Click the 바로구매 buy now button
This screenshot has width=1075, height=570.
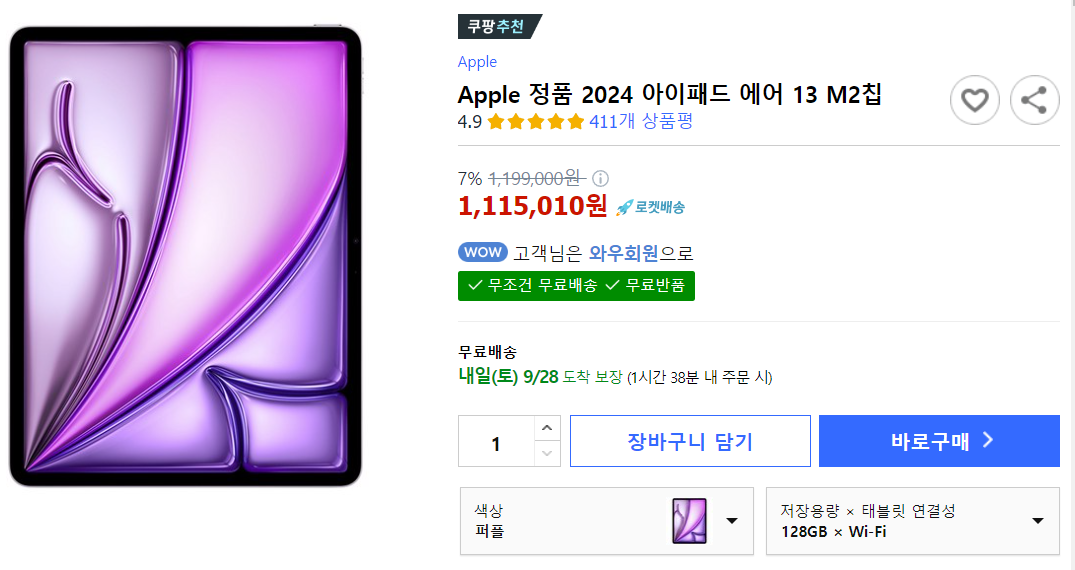coord(939,441)
